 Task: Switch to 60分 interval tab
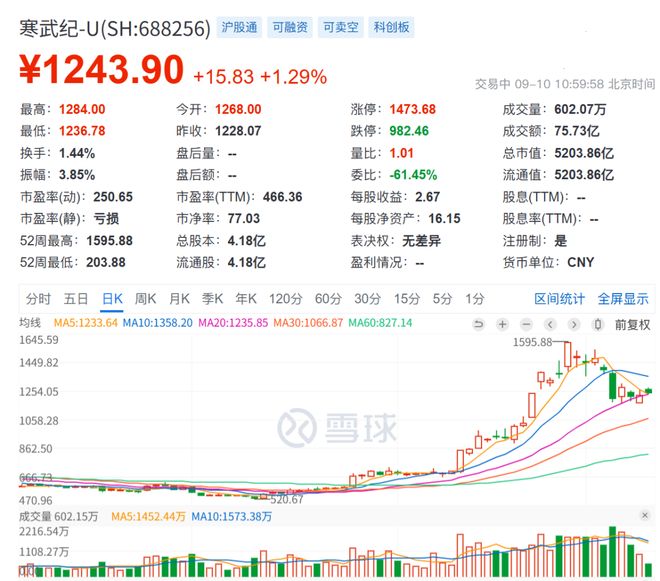pos(328,299)
